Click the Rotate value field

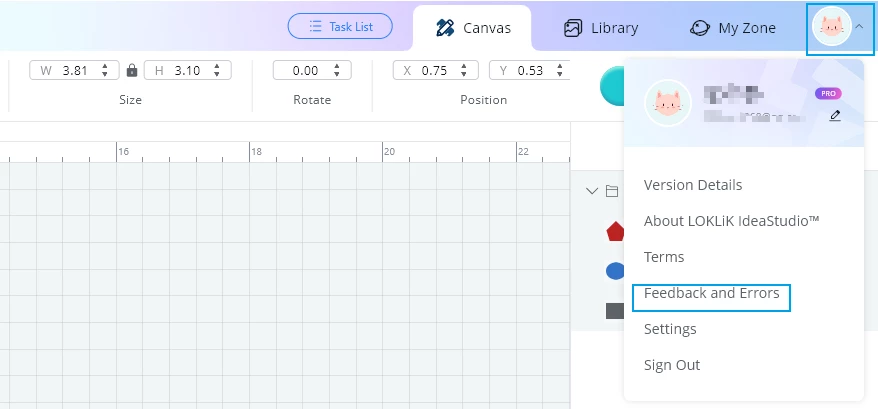click(x=312, y=71)
